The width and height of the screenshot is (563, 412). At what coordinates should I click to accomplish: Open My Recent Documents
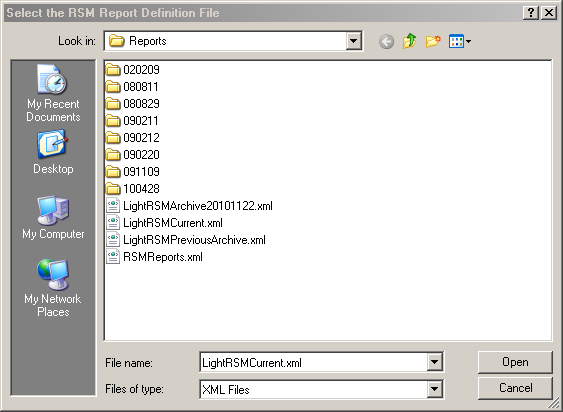(53, 93)
